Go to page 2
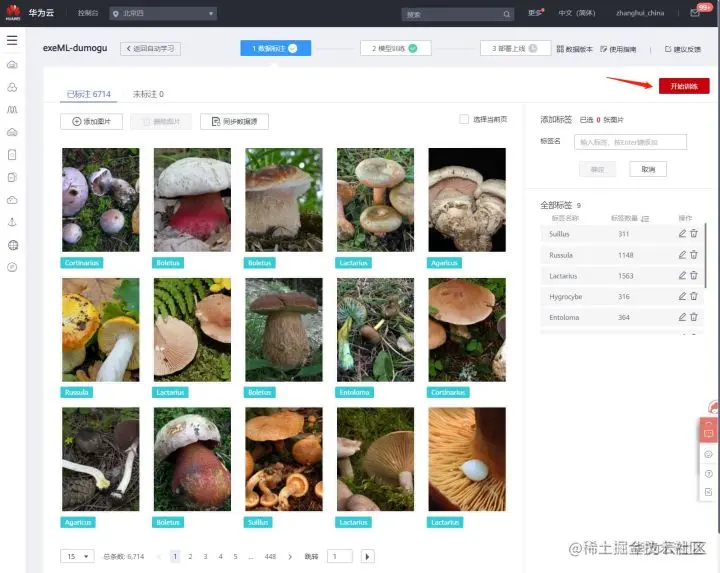This screenshot has width=720, height=573. pyautogui.click(x=190, y=556)
